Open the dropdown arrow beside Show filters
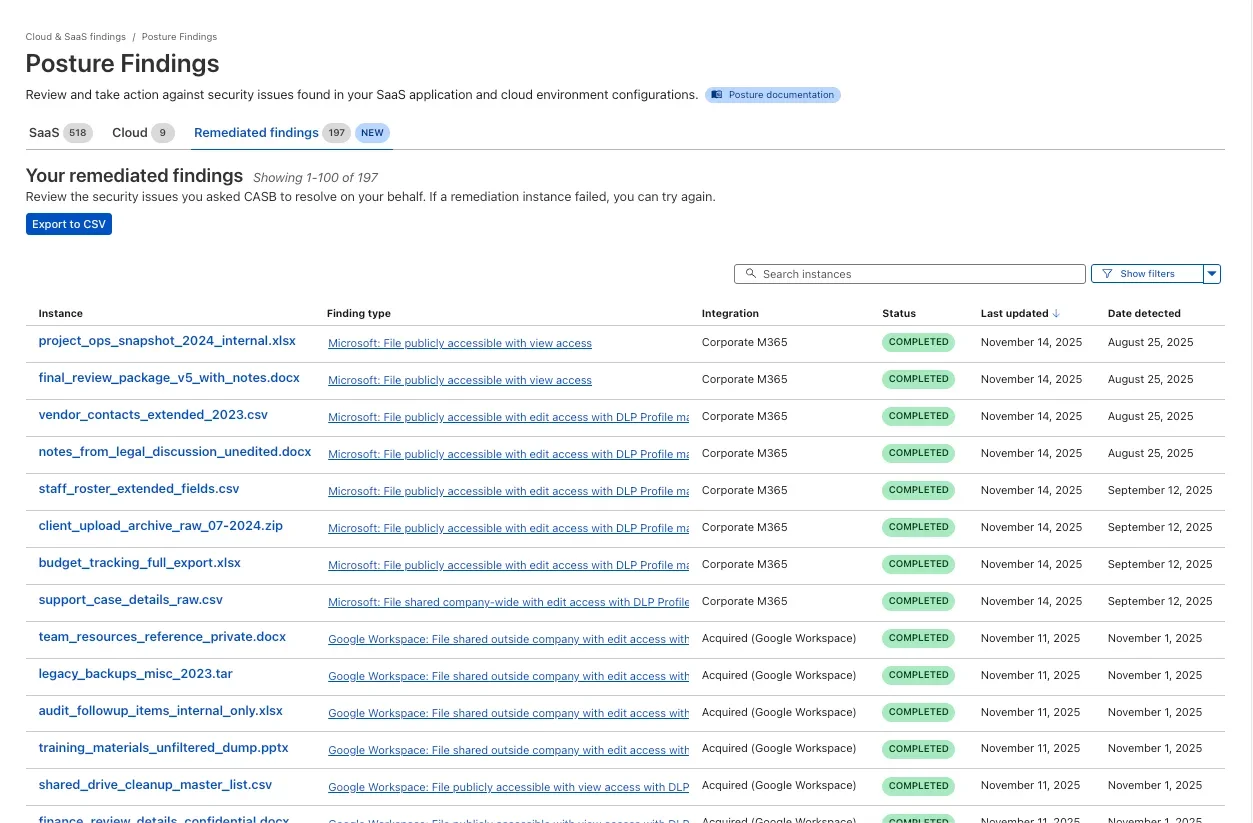1253x823 pixels. 1211,273
